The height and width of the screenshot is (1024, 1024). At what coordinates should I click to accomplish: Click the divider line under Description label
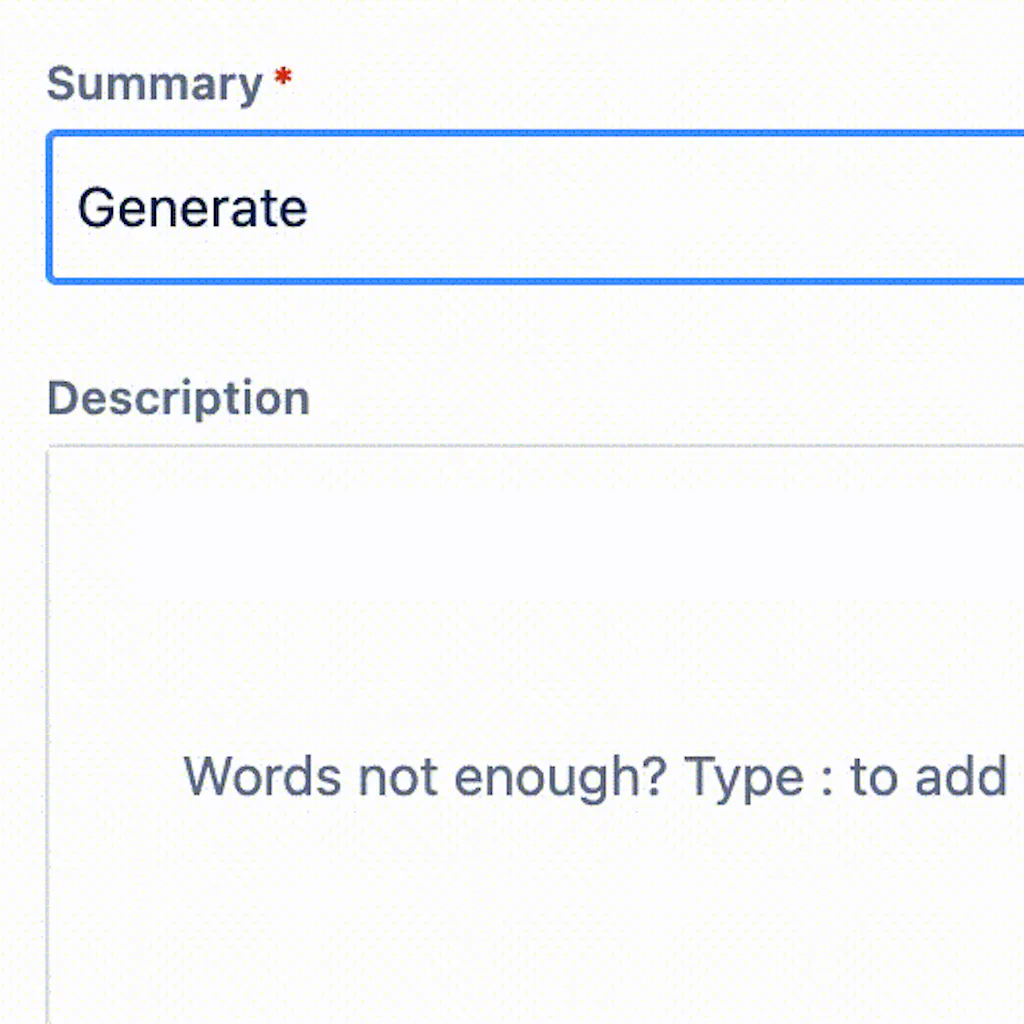pyautogui.click(x=500, y=445)
